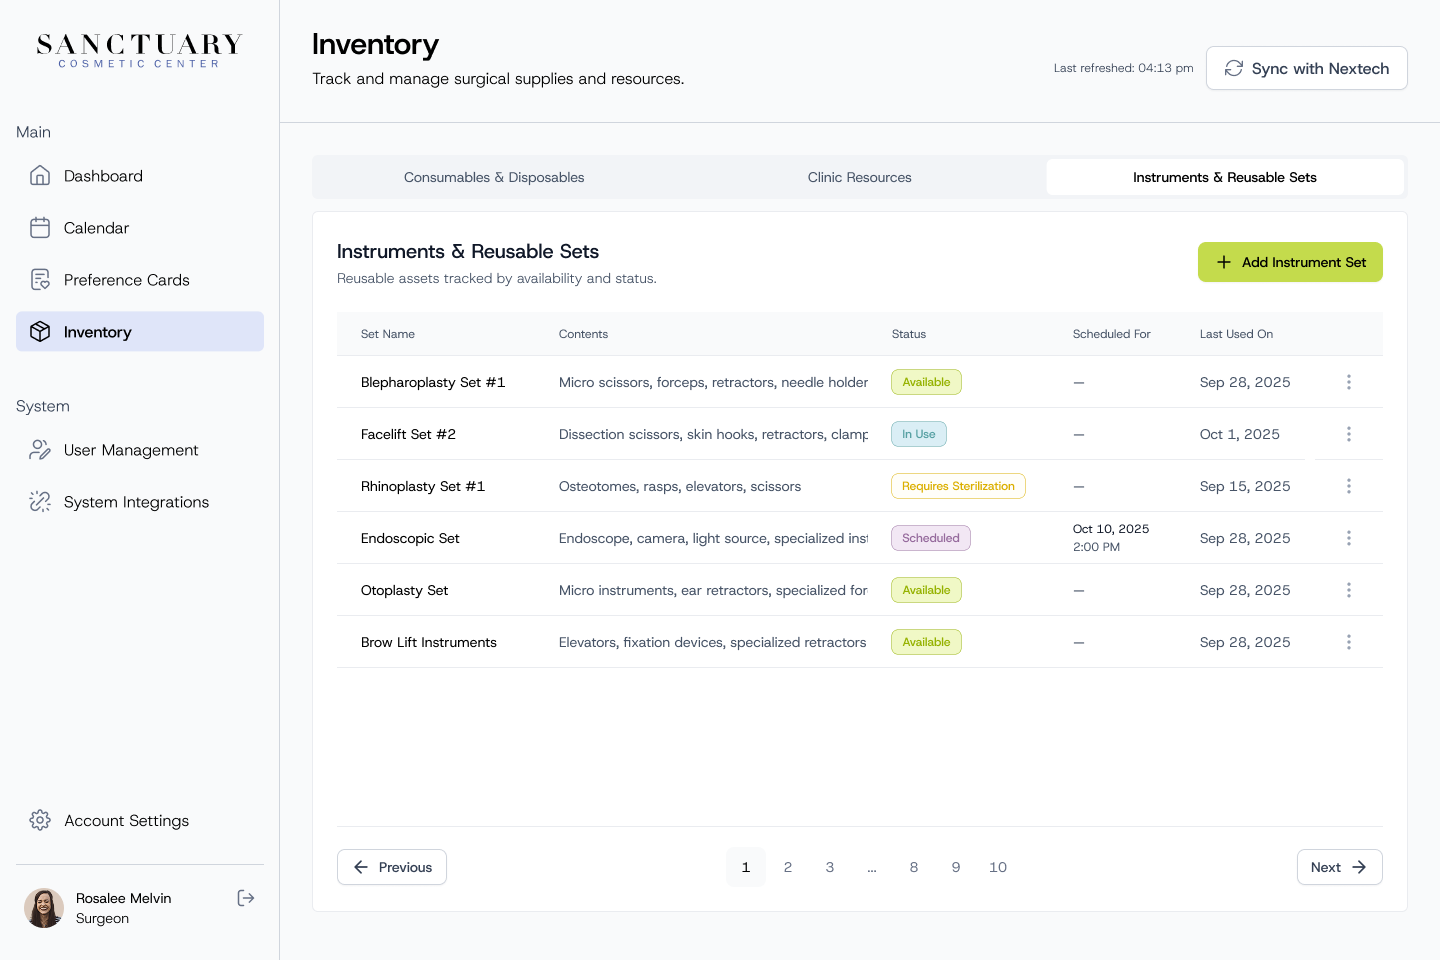Screen dimensions: 1440x960
Task: Open row options for Facelift Set #2
Action: point(1349,434)
